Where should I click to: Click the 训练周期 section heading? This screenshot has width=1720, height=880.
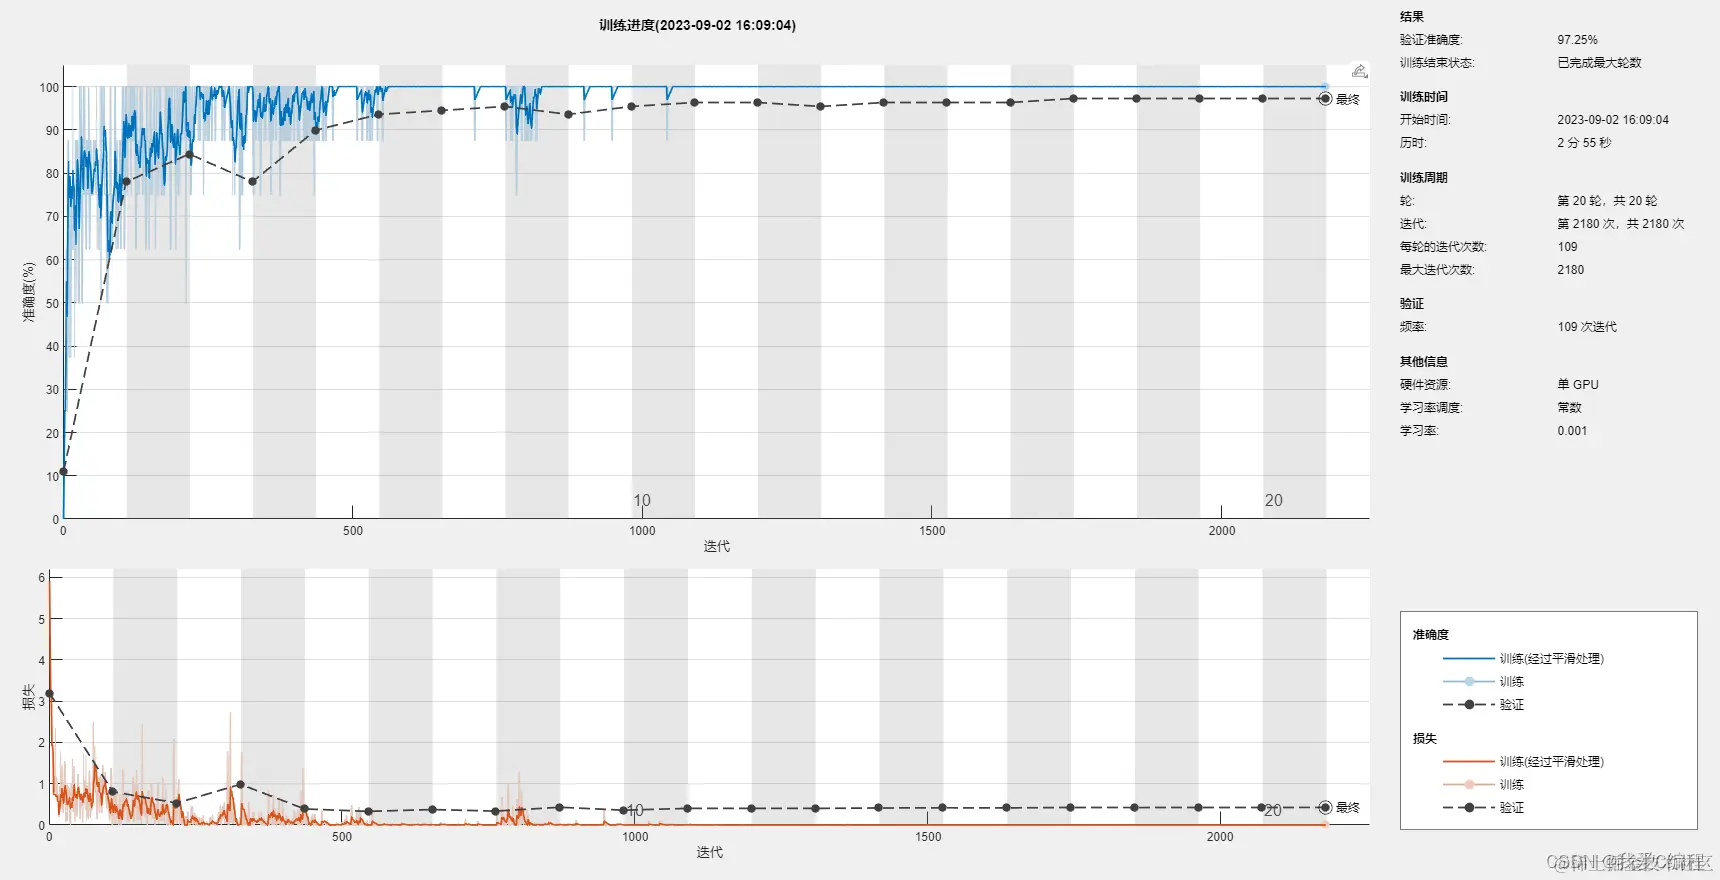1423,178
